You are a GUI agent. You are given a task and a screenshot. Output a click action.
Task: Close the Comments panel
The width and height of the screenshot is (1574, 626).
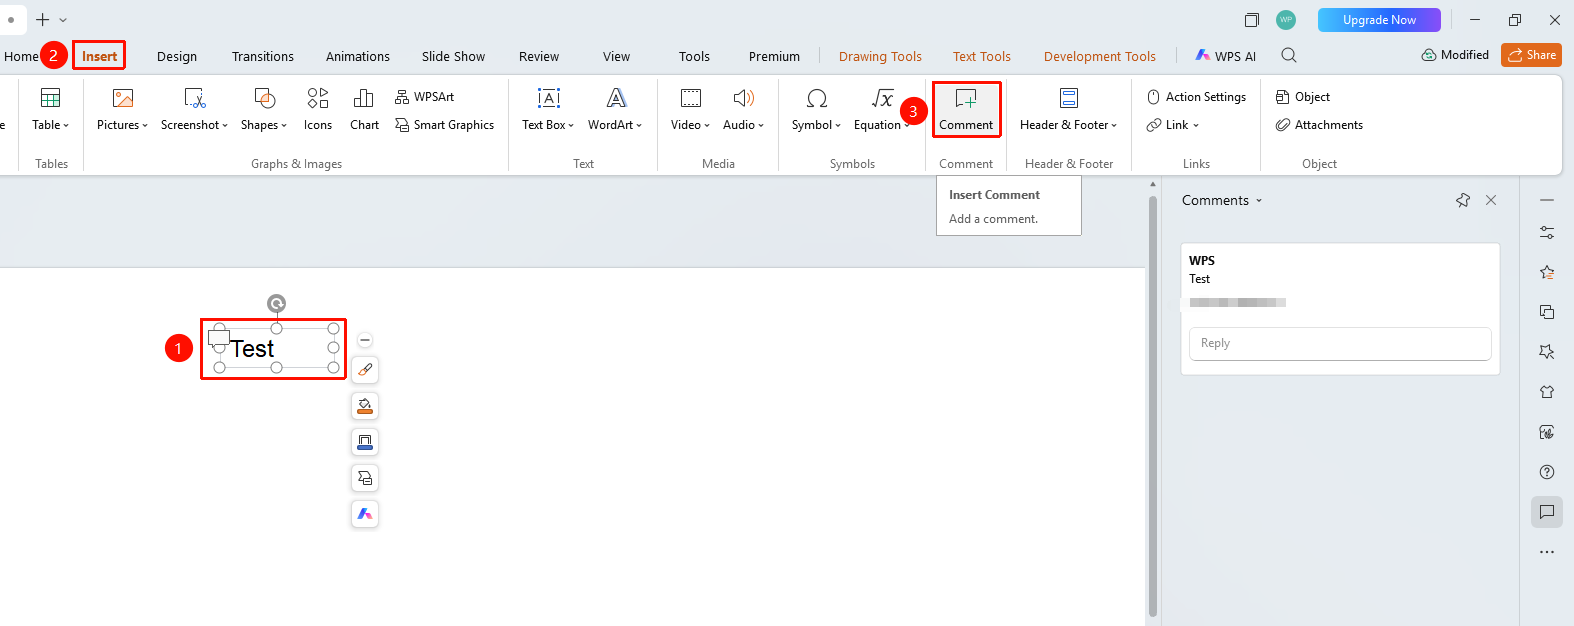[x=1491, y=200]
